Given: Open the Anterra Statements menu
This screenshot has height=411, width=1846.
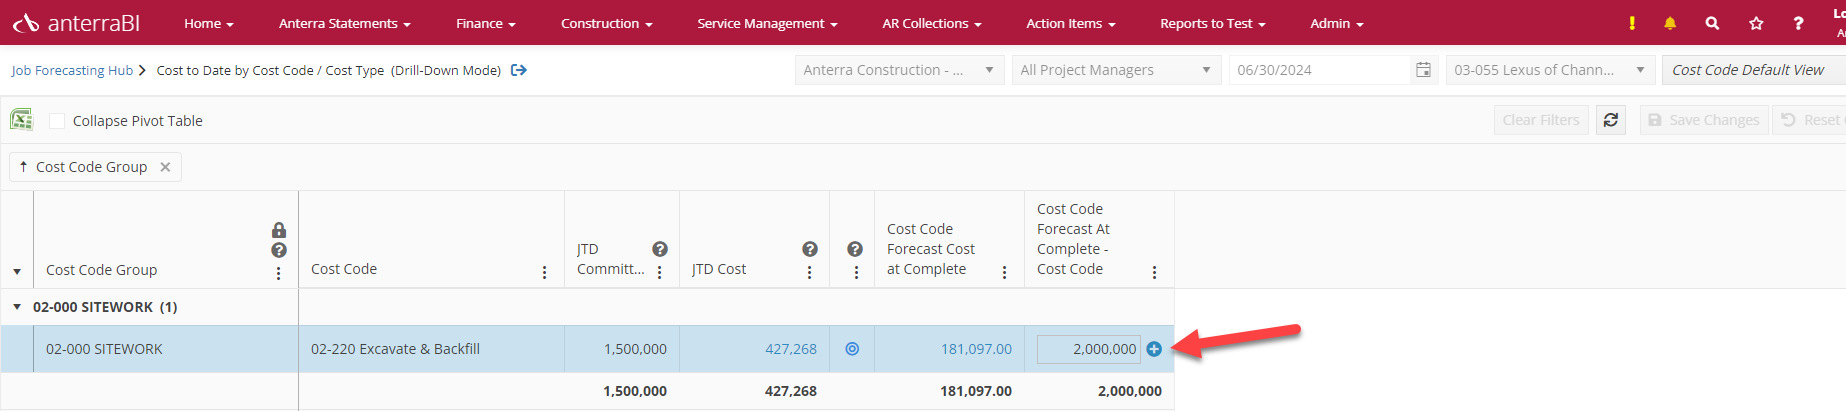Looking at the screenshot, I should 345,23.
